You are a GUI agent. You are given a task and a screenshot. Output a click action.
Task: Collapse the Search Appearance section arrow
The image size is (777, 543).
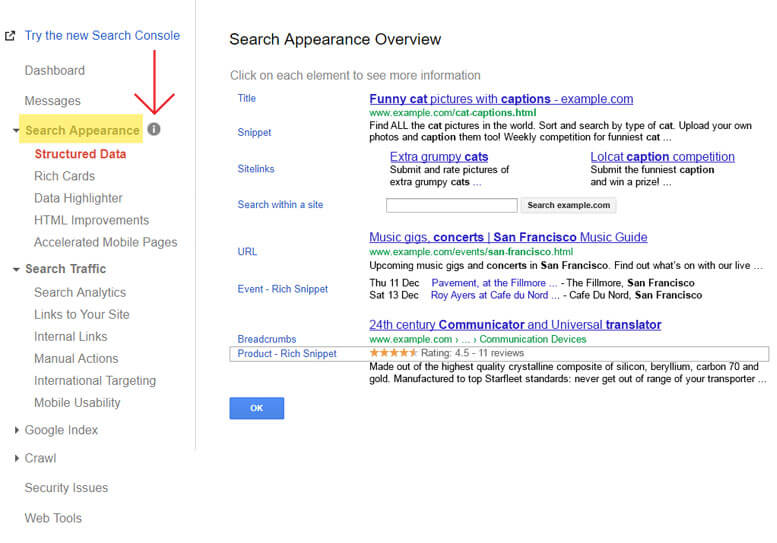[x=16, y=131]
